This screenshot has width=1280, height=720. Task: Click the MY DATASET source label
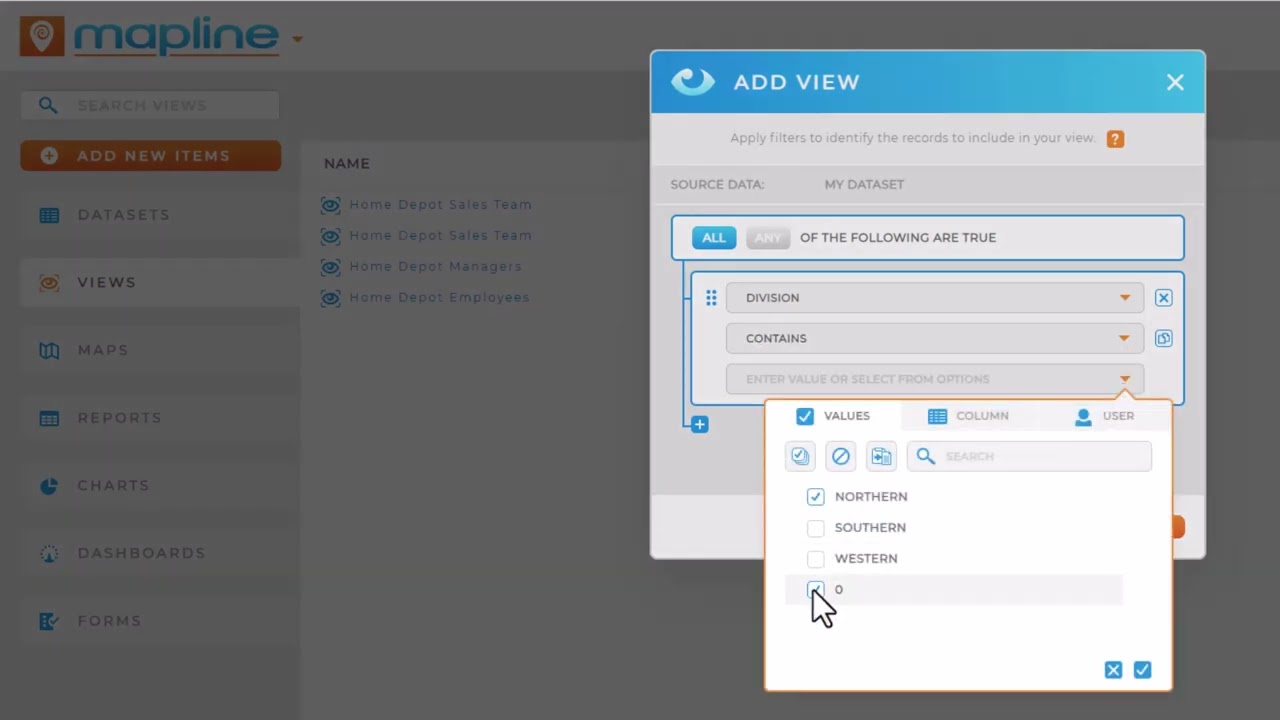[x=864, y=184]
